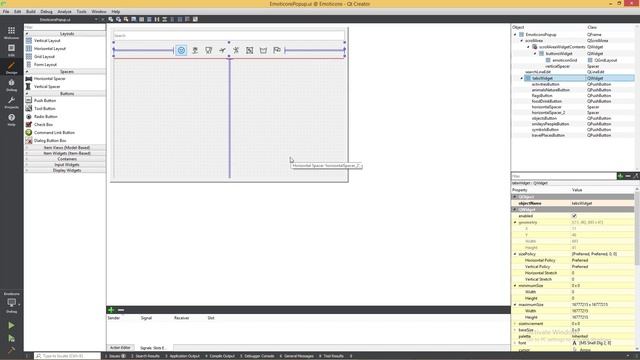Toggle the enabled property checkbox
This screenshot has width=640, height=360.
pyautogui.click(x=574, y=216)
